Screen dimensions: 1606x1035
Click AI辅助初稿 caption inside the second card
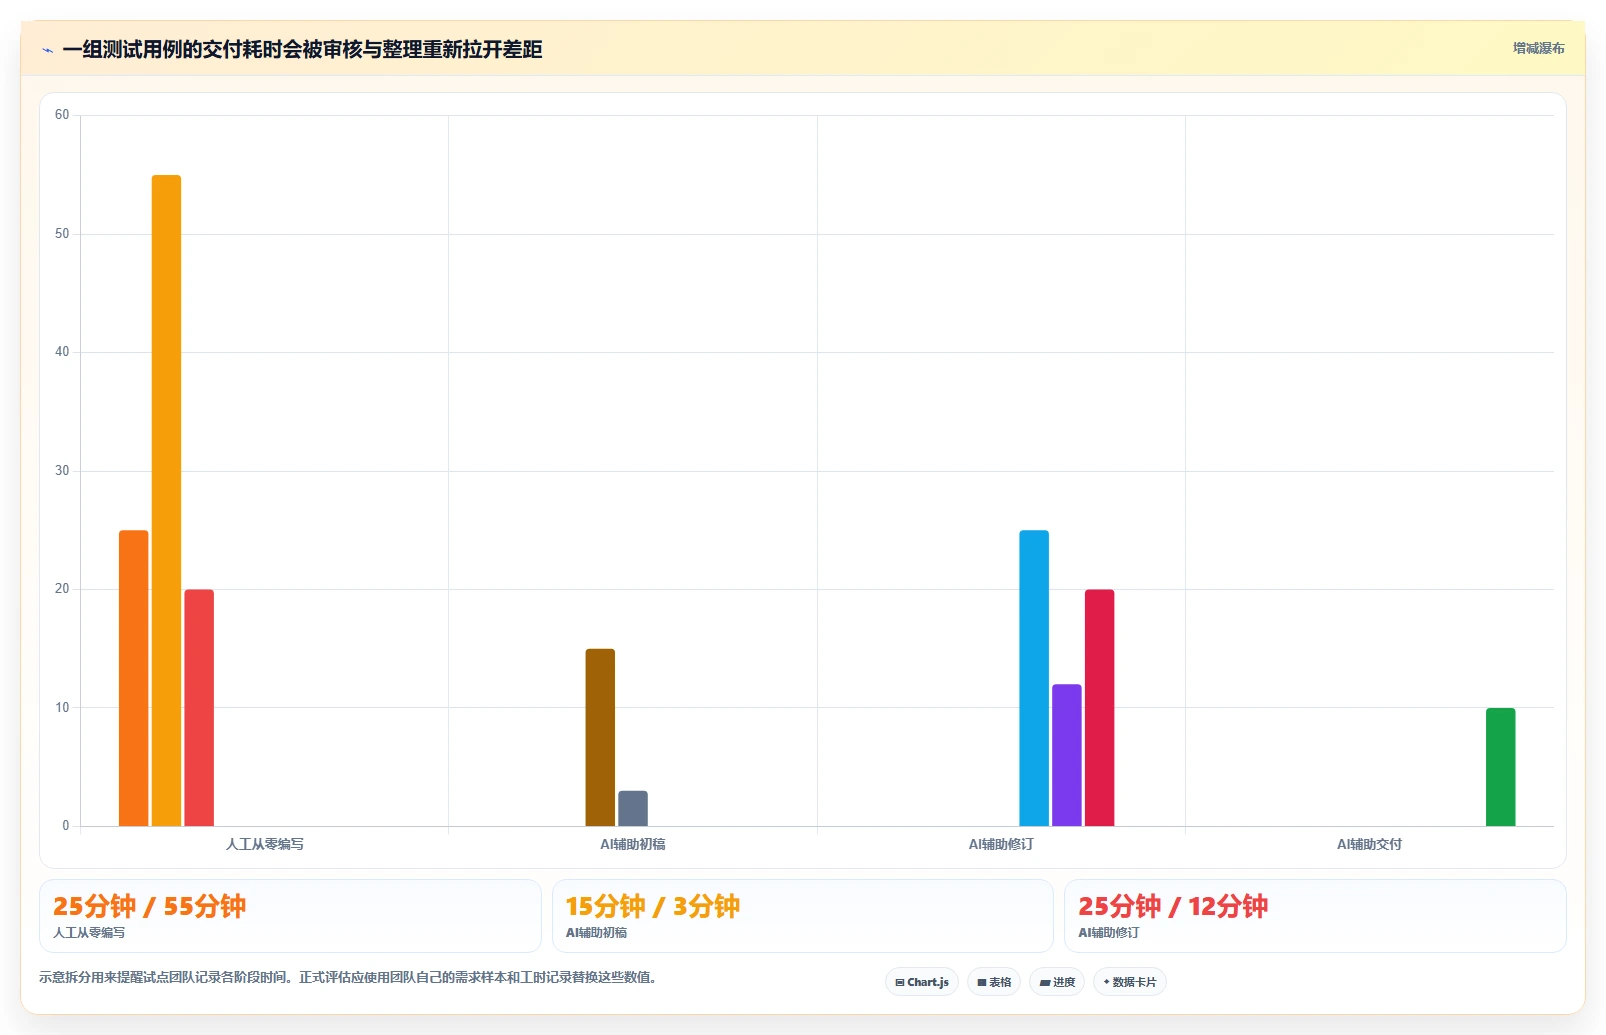596,932
